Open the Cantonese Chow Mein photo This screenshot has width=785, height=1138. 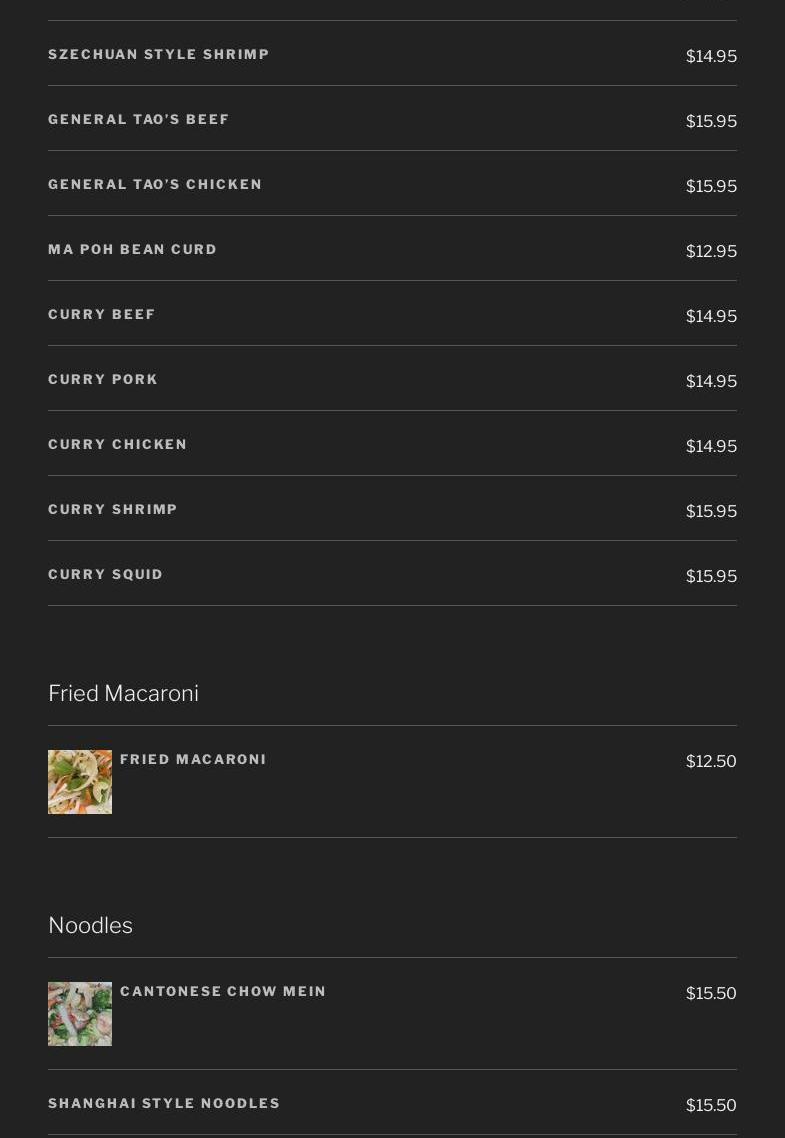tap(80, 1014)
